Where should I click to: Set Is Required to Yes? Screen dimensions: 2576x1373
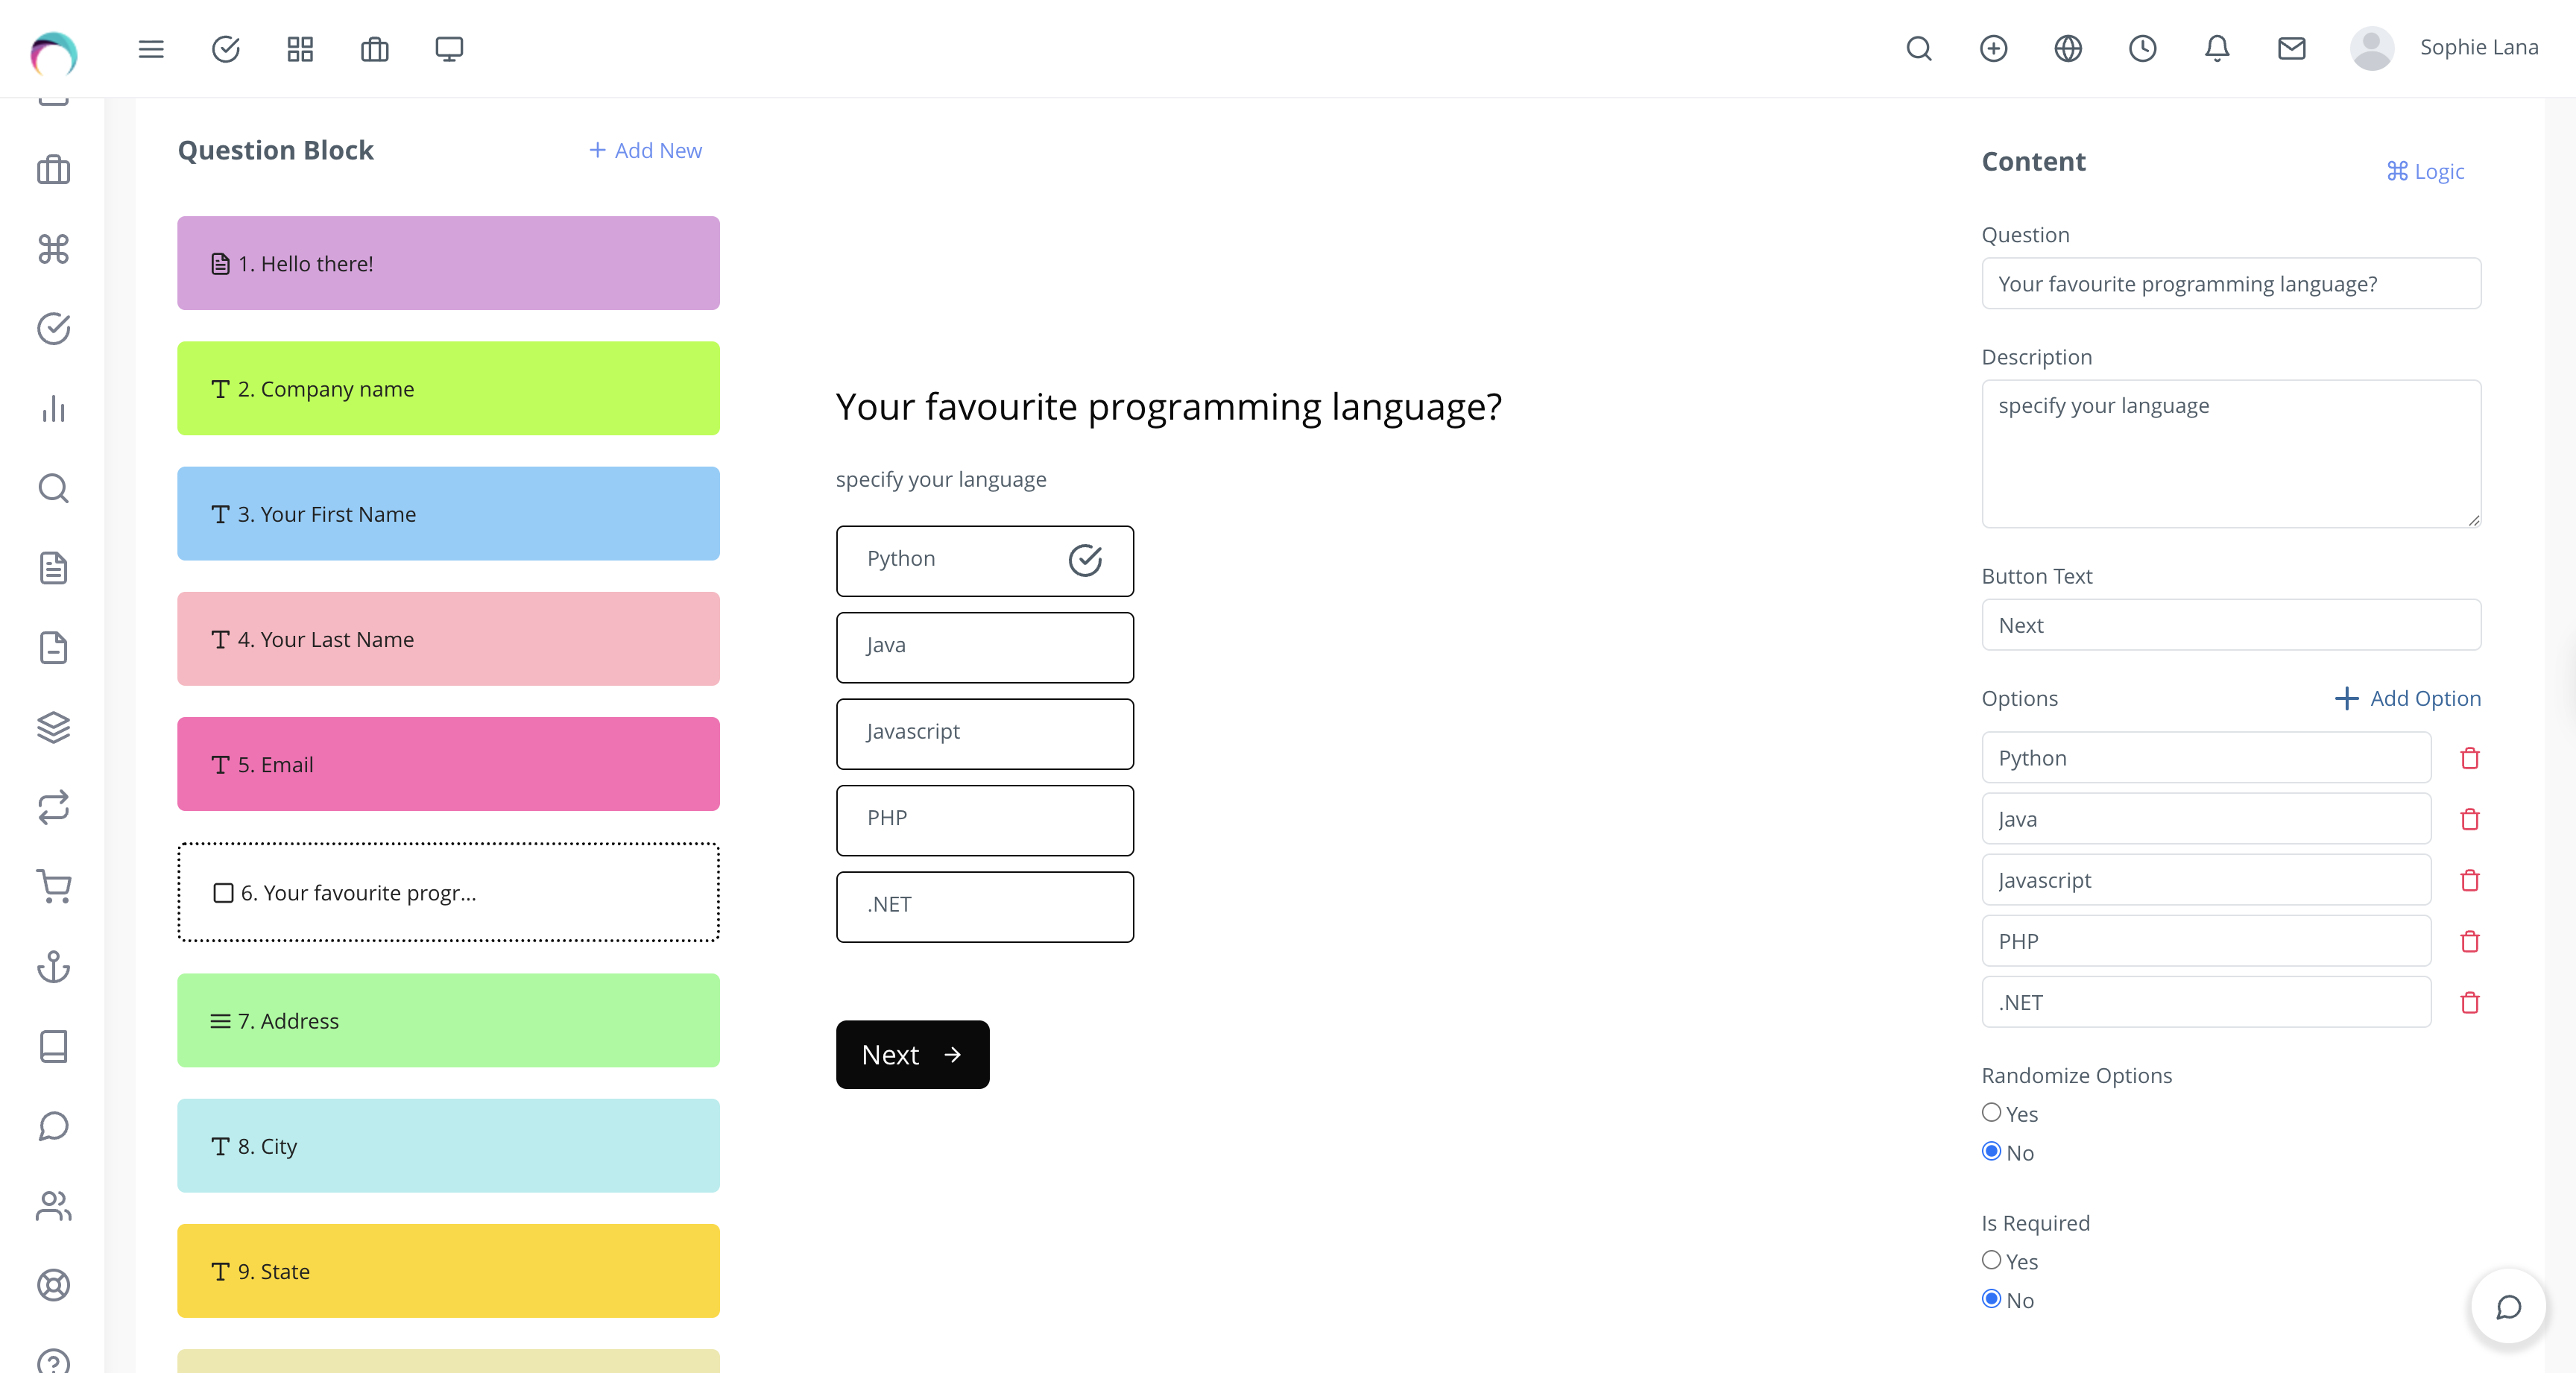1991,1260
